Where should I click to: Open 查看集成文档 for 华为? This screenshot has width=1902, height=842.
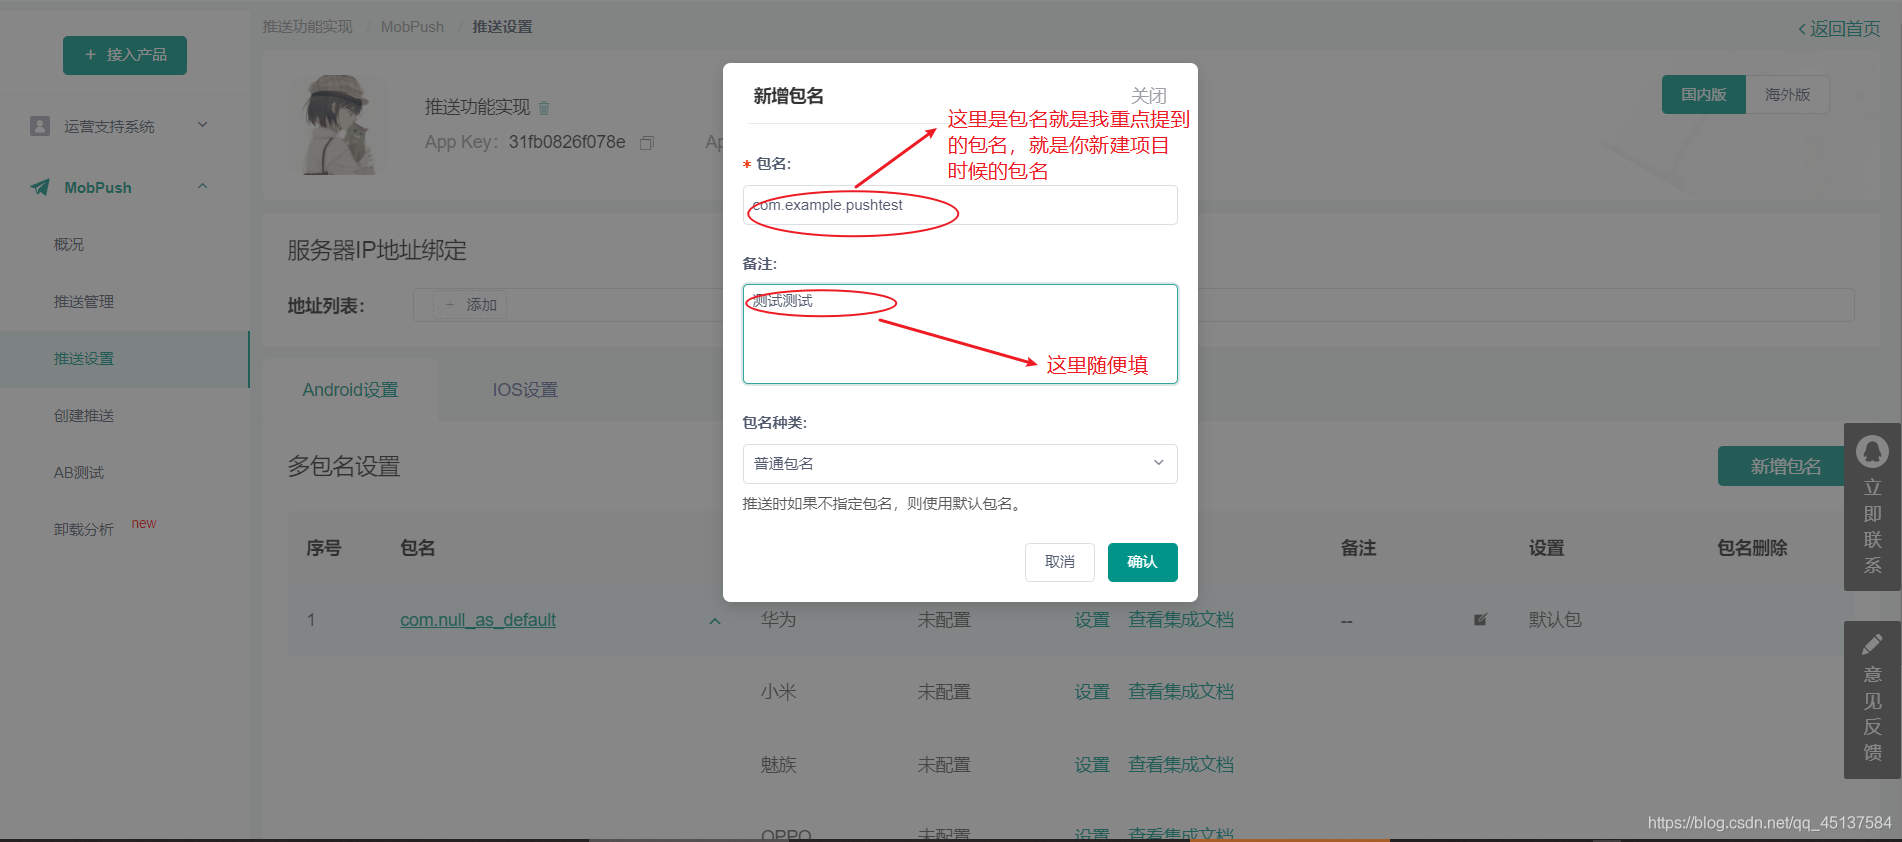tap(1181, 620)
